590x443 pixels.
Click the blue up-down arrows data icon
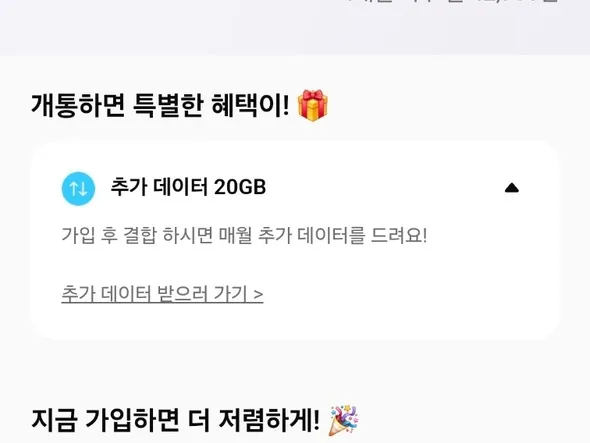tap(78, 189)
